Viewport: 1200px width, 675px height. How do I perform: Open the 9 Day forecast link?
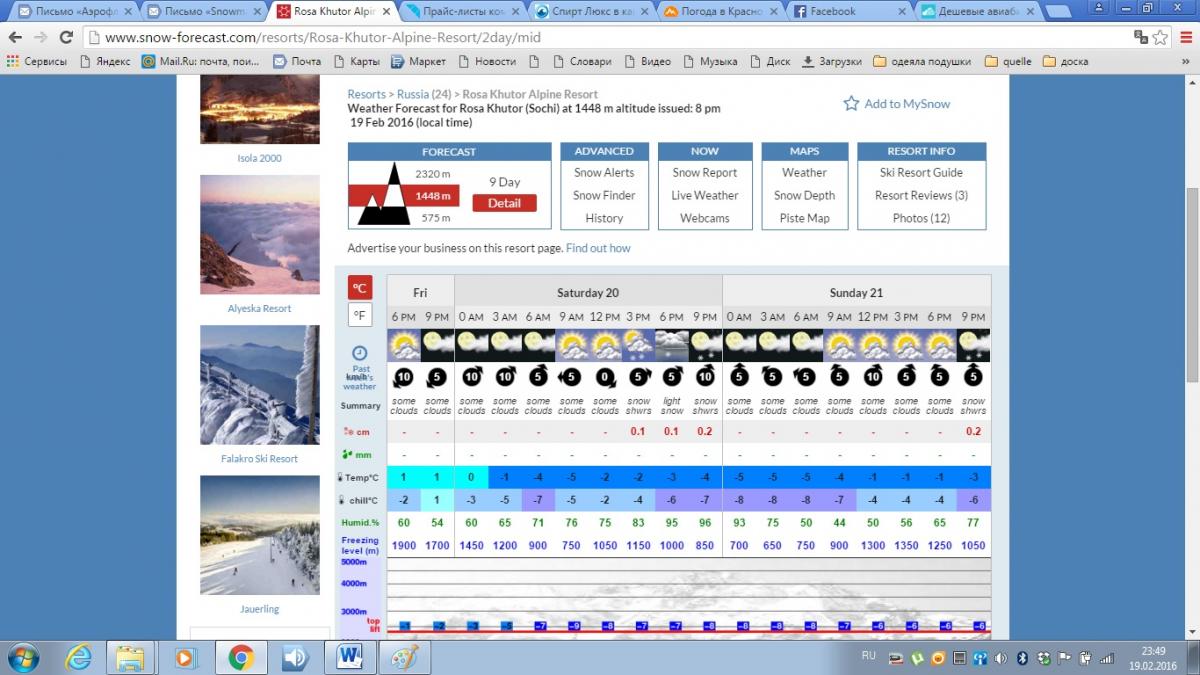point(504,182)
